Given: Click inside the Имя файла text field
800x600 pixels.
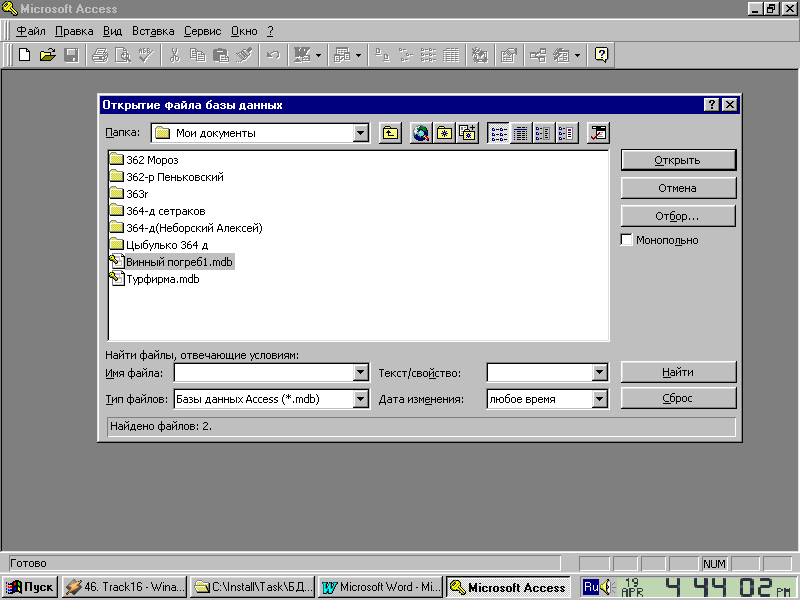Looking at the screenshot, I should (x=264, y=372).
